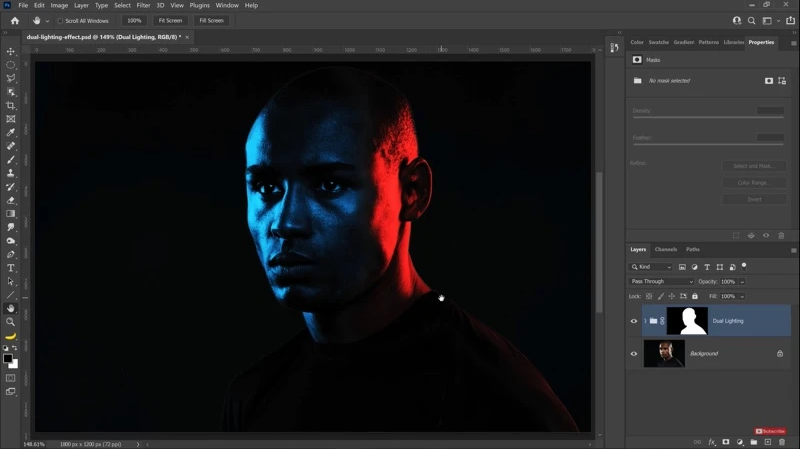800x453 pixels.
Task: Toggle type layer filter icon
Action: pos(707,267)
